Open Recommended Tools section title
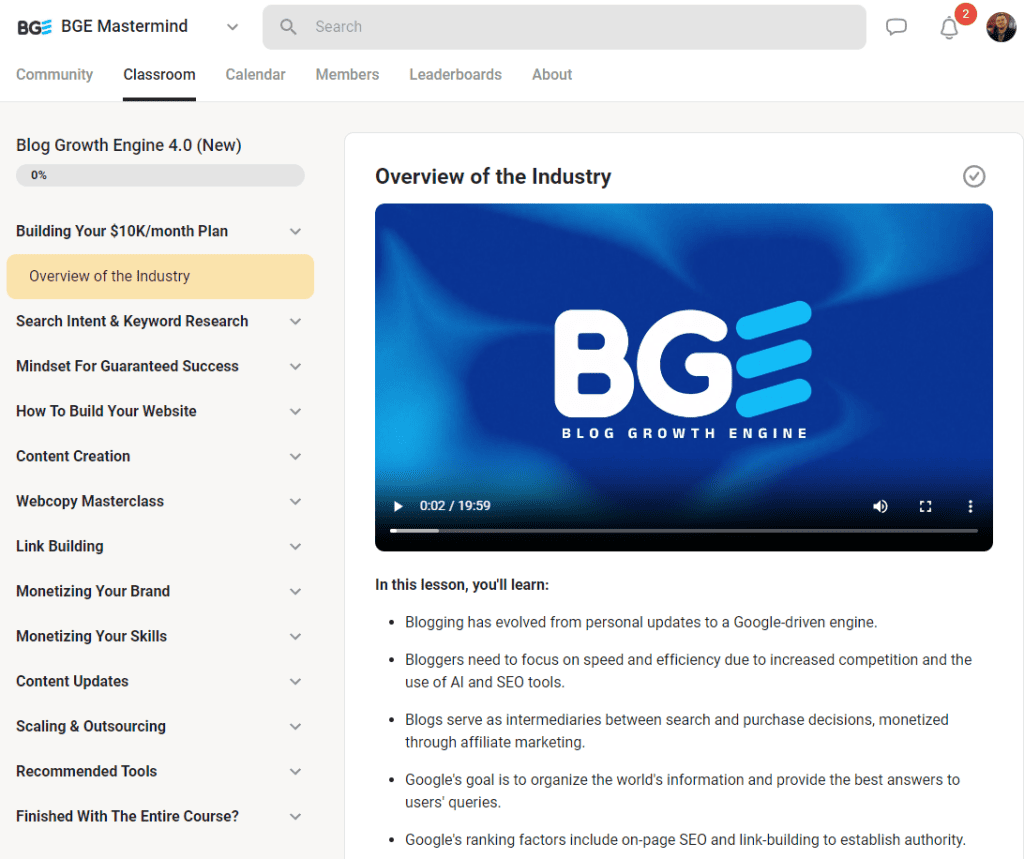Viewport: 1024px width, 859px height. click(x=86, y=772)
